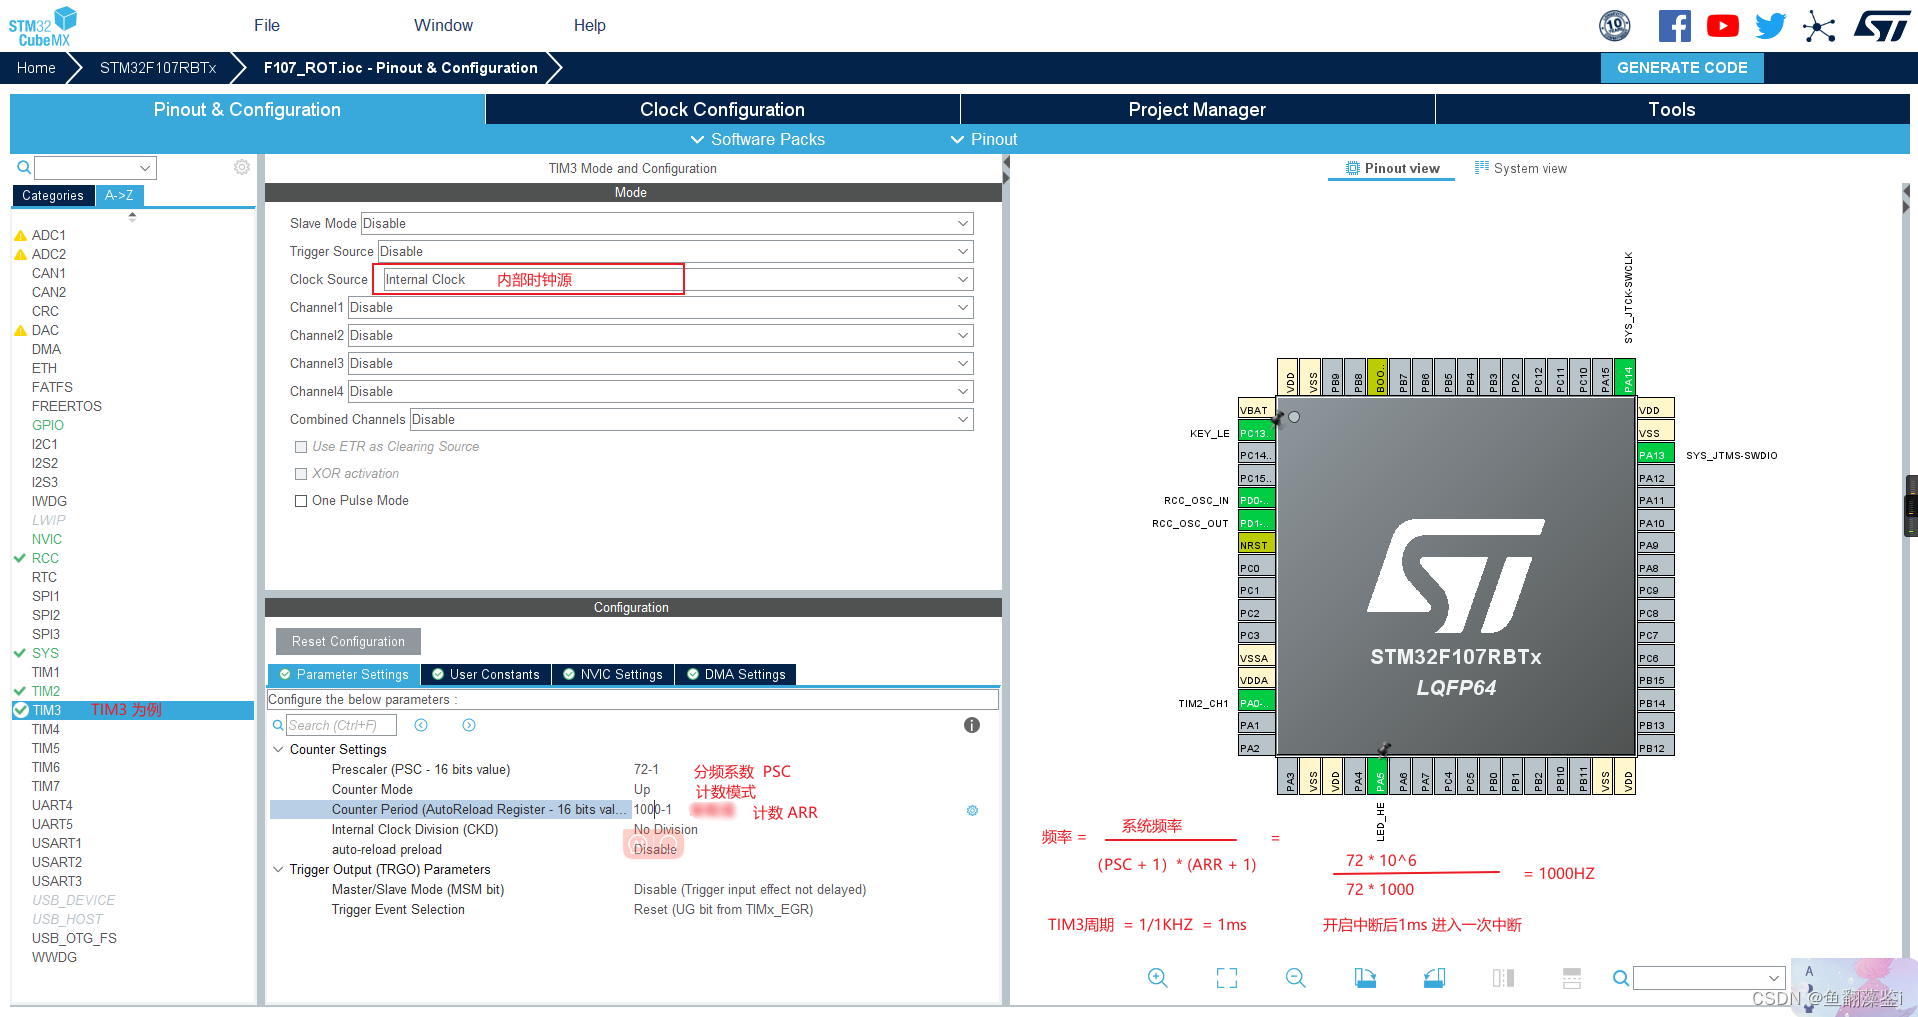Click the 10 years anniversary badge icon
Image resolution: width=1918 pixels, height=1017 pixels.
click(1615, 26)
